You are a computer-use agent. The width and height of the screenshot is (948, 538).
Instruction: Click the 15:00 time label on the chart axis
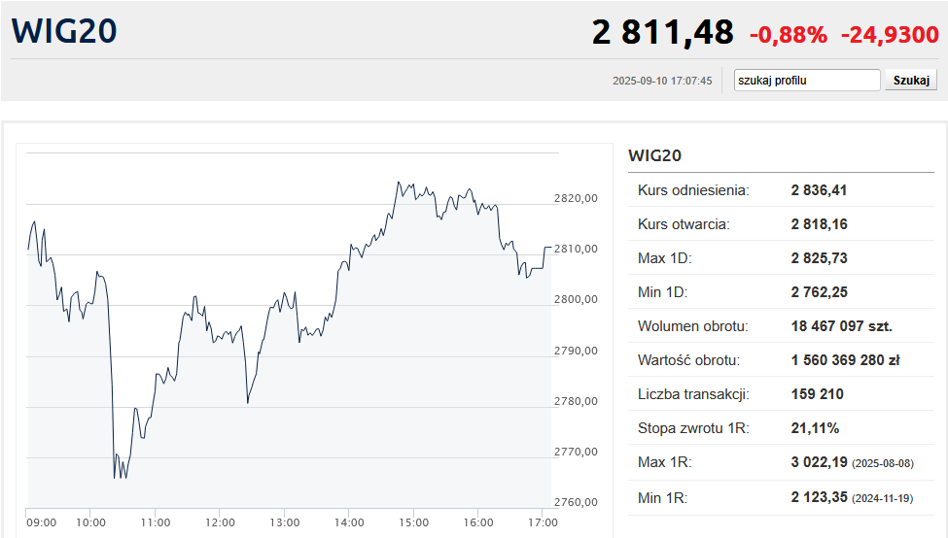point(414,522)
